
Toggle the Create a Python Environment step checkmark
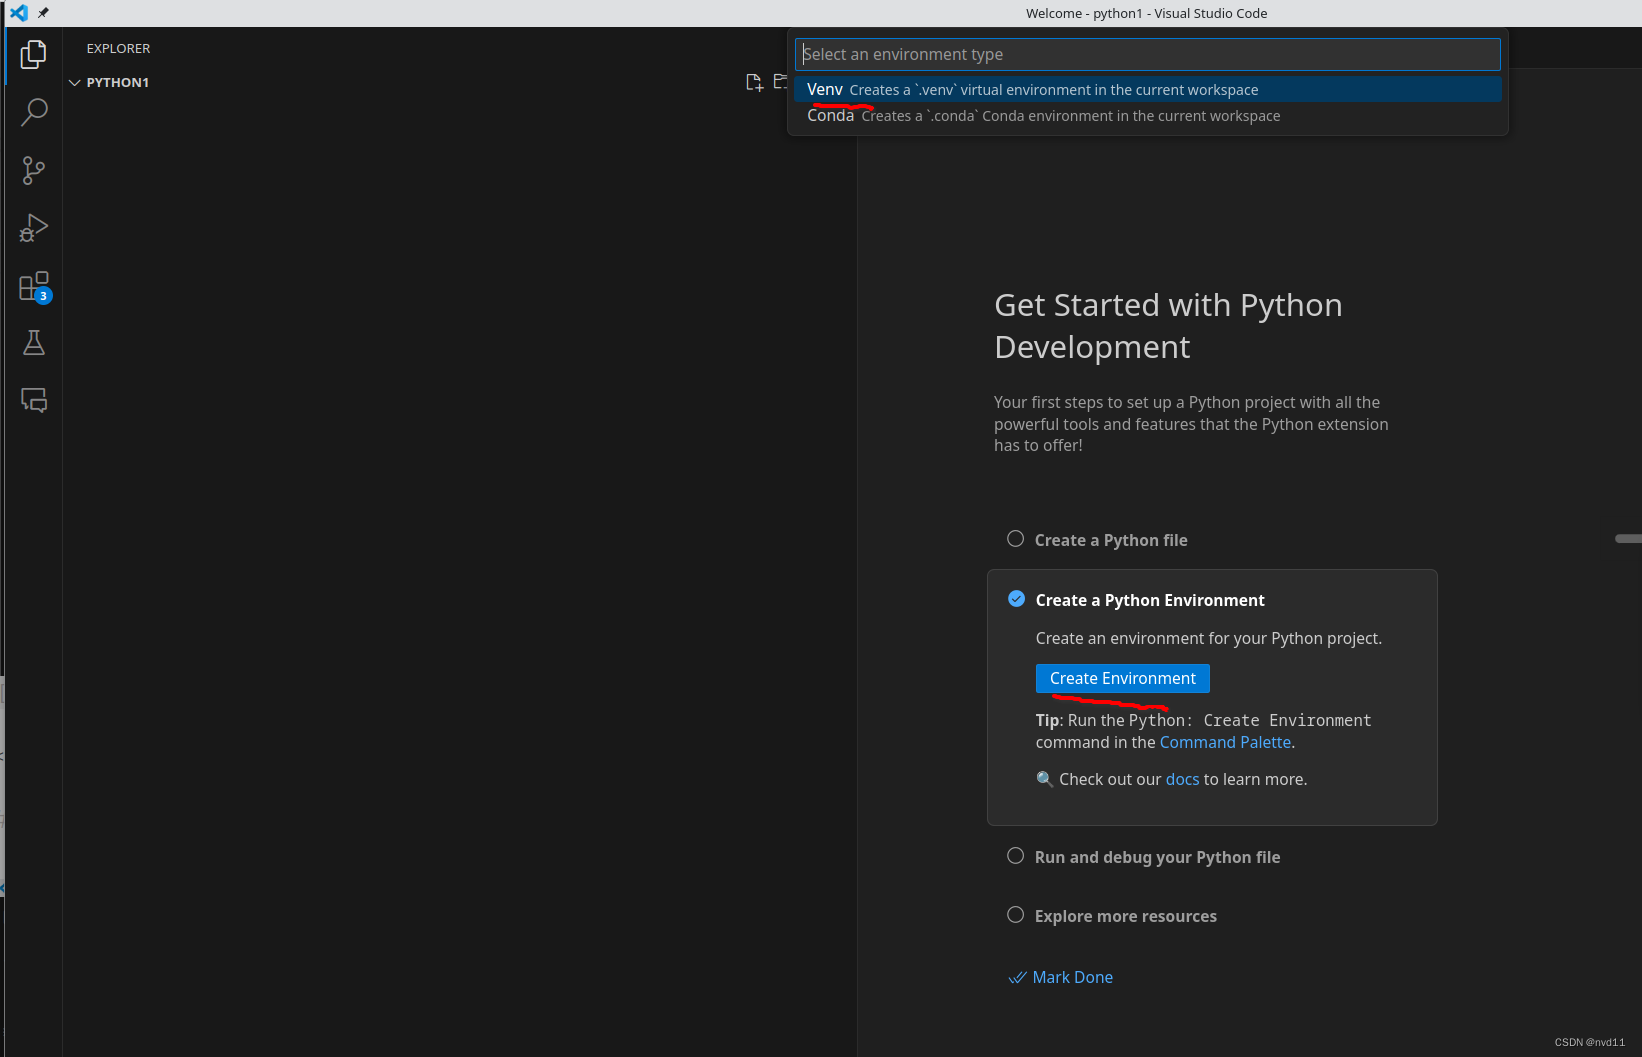(x=1016, y=599)
